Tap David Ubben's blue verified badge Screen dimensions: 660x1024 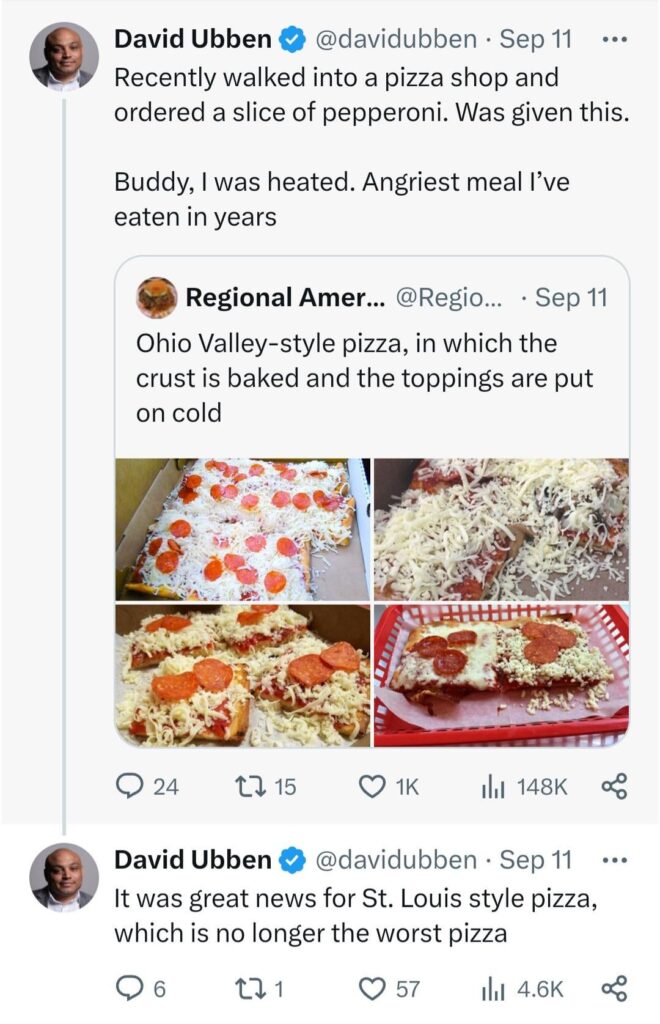[x=291, y=40]
